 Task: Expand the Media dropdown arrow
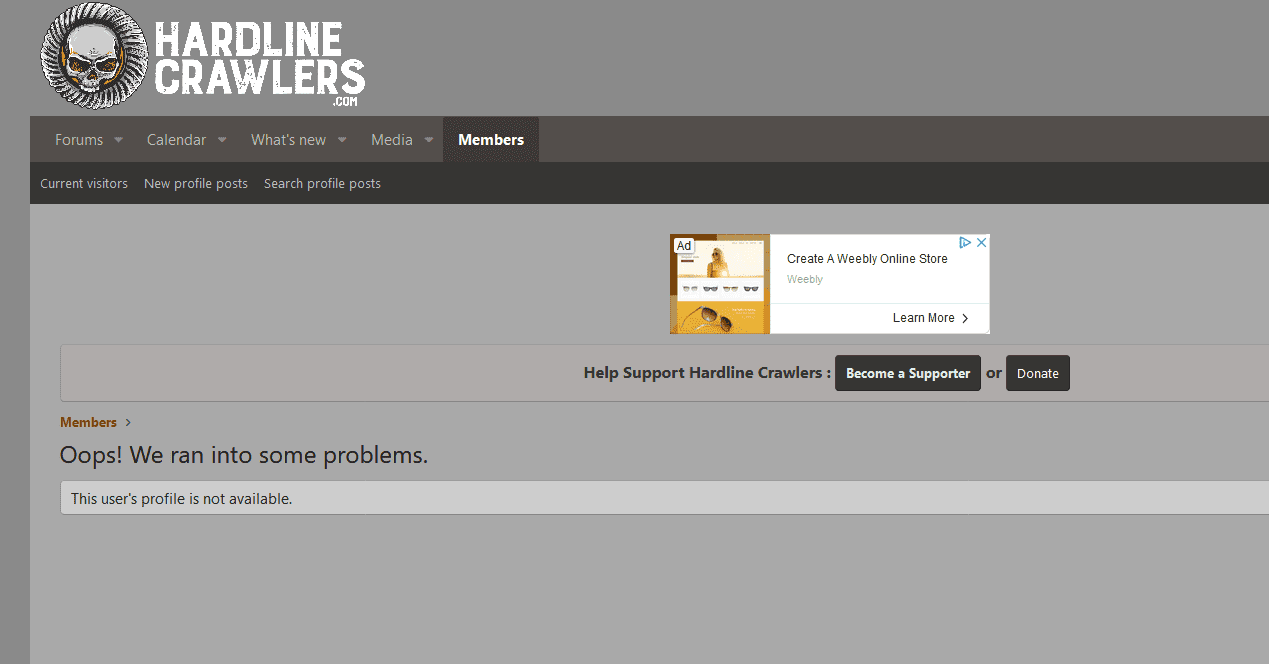(429, 140)
